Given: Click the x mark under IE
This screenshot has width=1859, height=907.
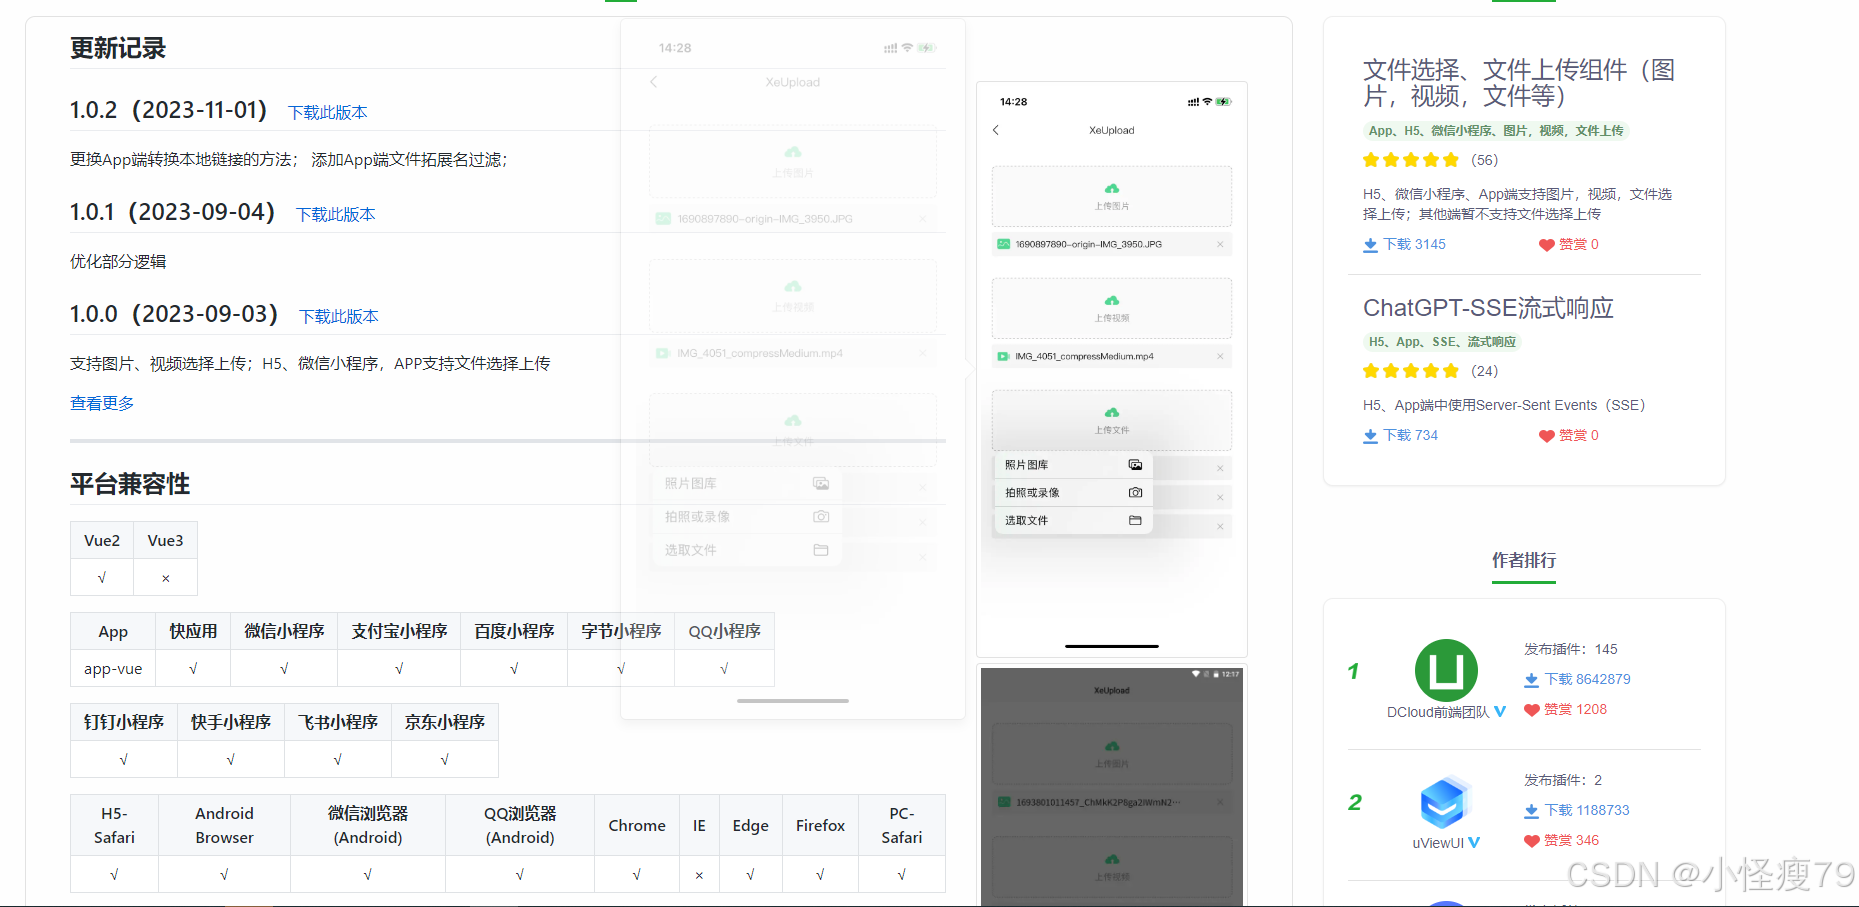Looking at the screenshot, I should (699, 875).
